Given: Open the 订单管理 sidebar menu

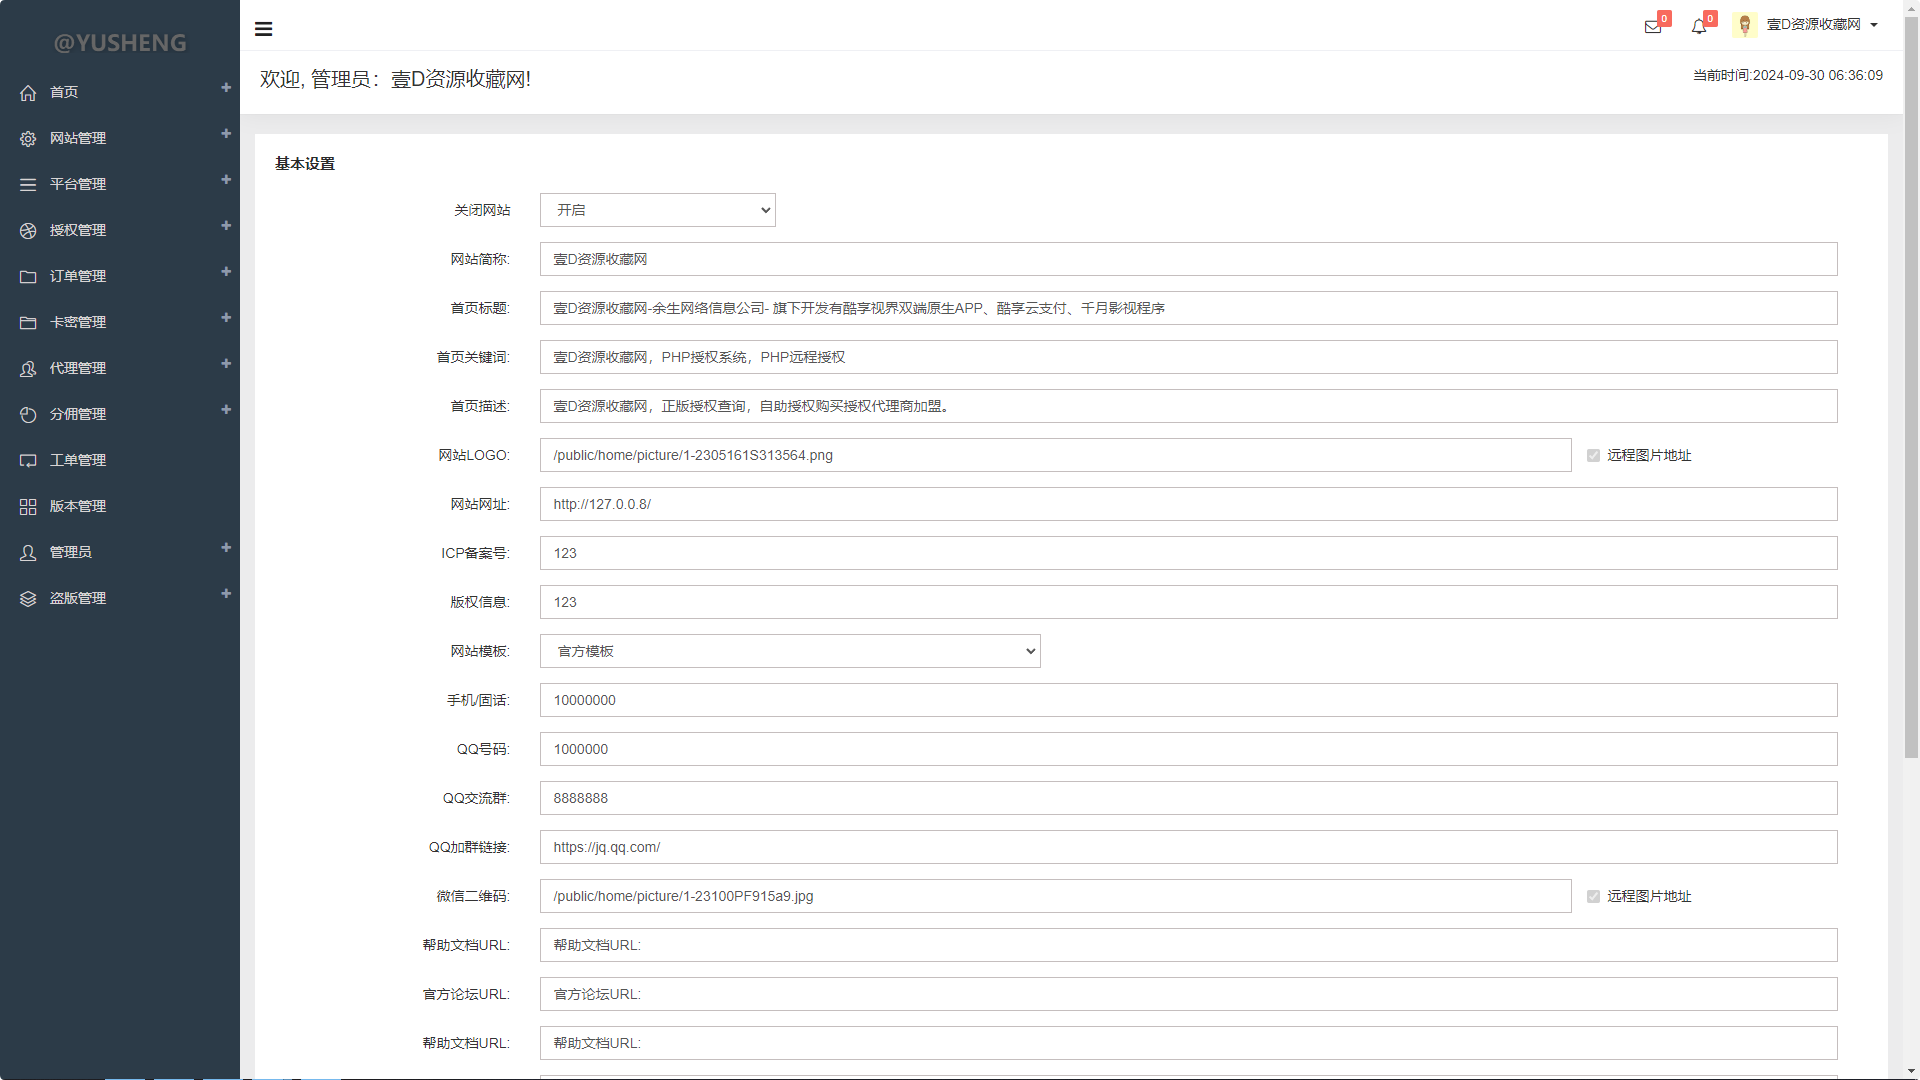Looking at the screenshot, I should click(78, 276).
